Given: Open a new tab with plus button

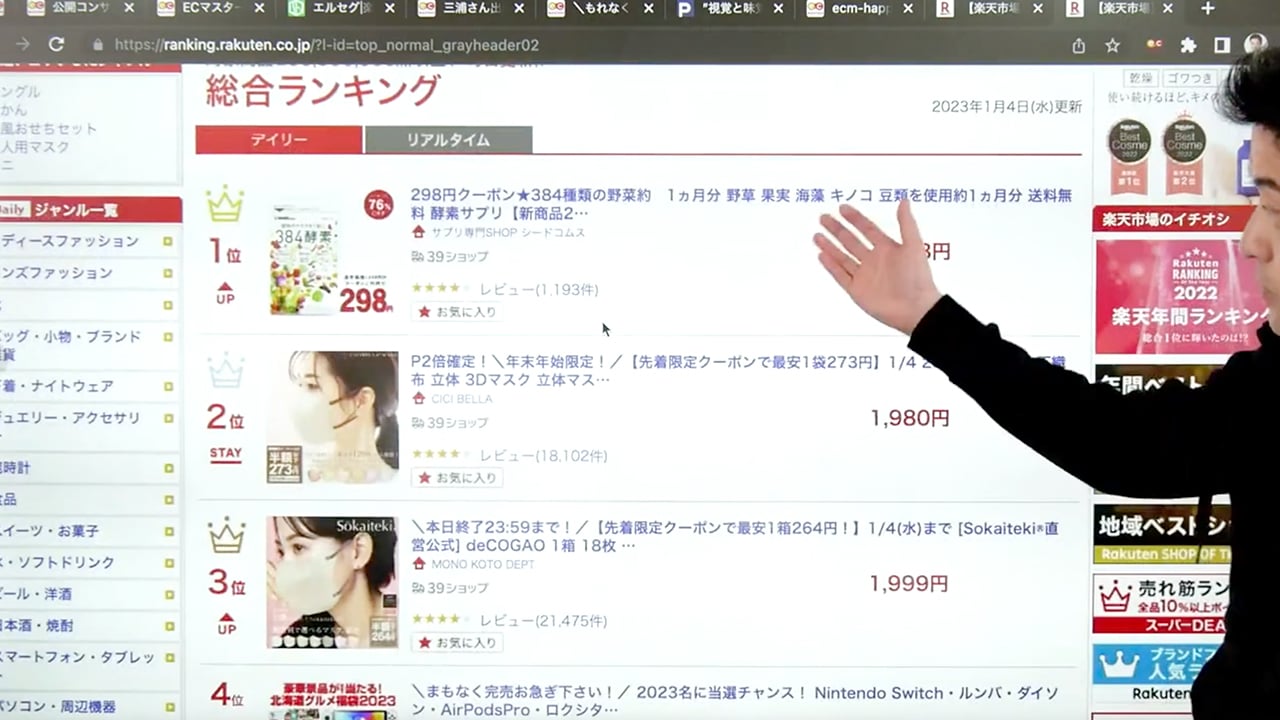Looking at the screenshot, I should click(1207, 8).
